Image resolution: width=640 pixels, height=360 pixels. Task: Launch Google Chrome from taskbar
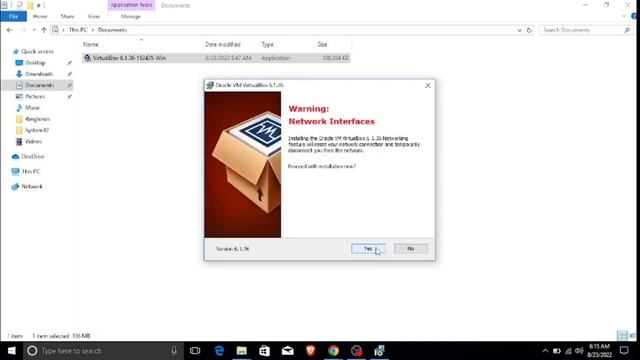click(333, 351)
